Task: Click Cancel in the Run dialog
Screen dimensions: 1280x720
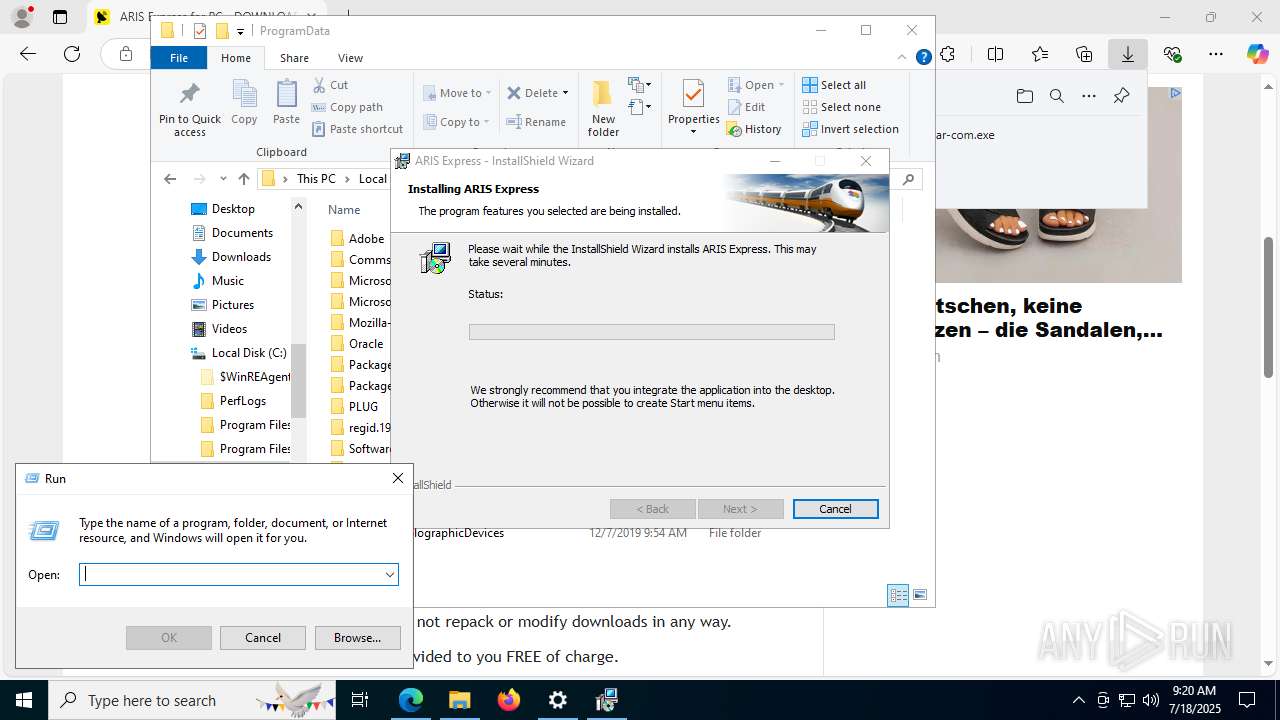Action: [x=263, y=638]
